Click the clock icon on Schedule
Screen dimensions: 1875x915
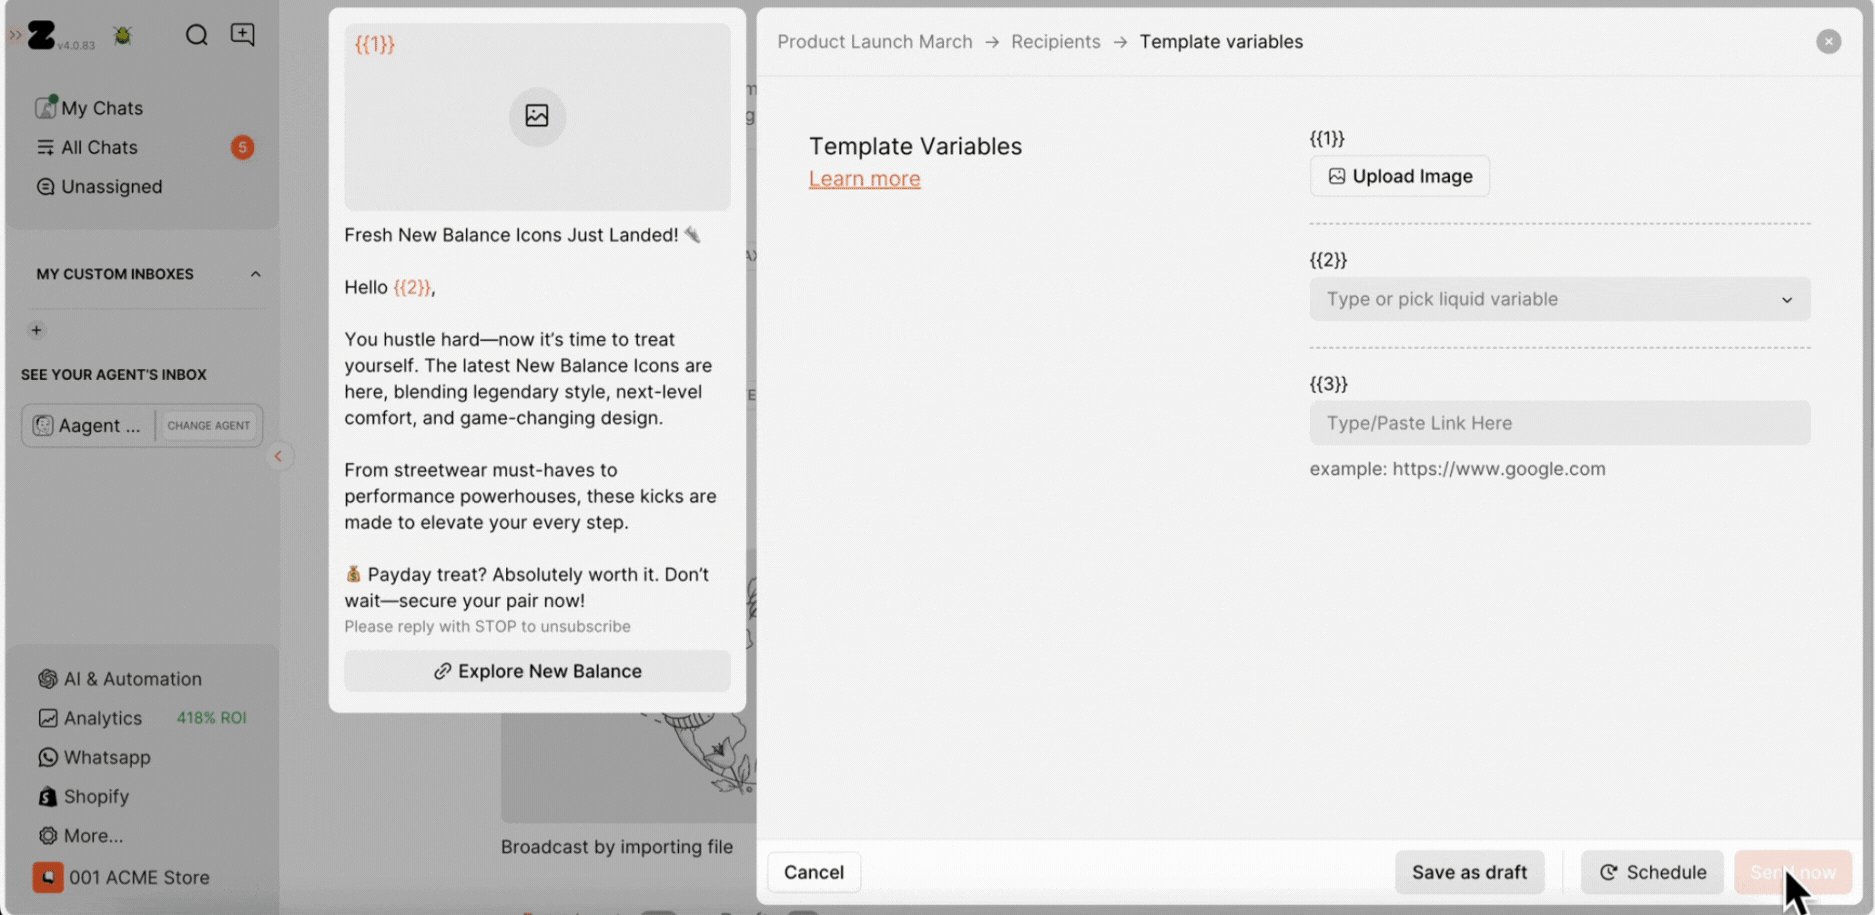click(1608, 872)
